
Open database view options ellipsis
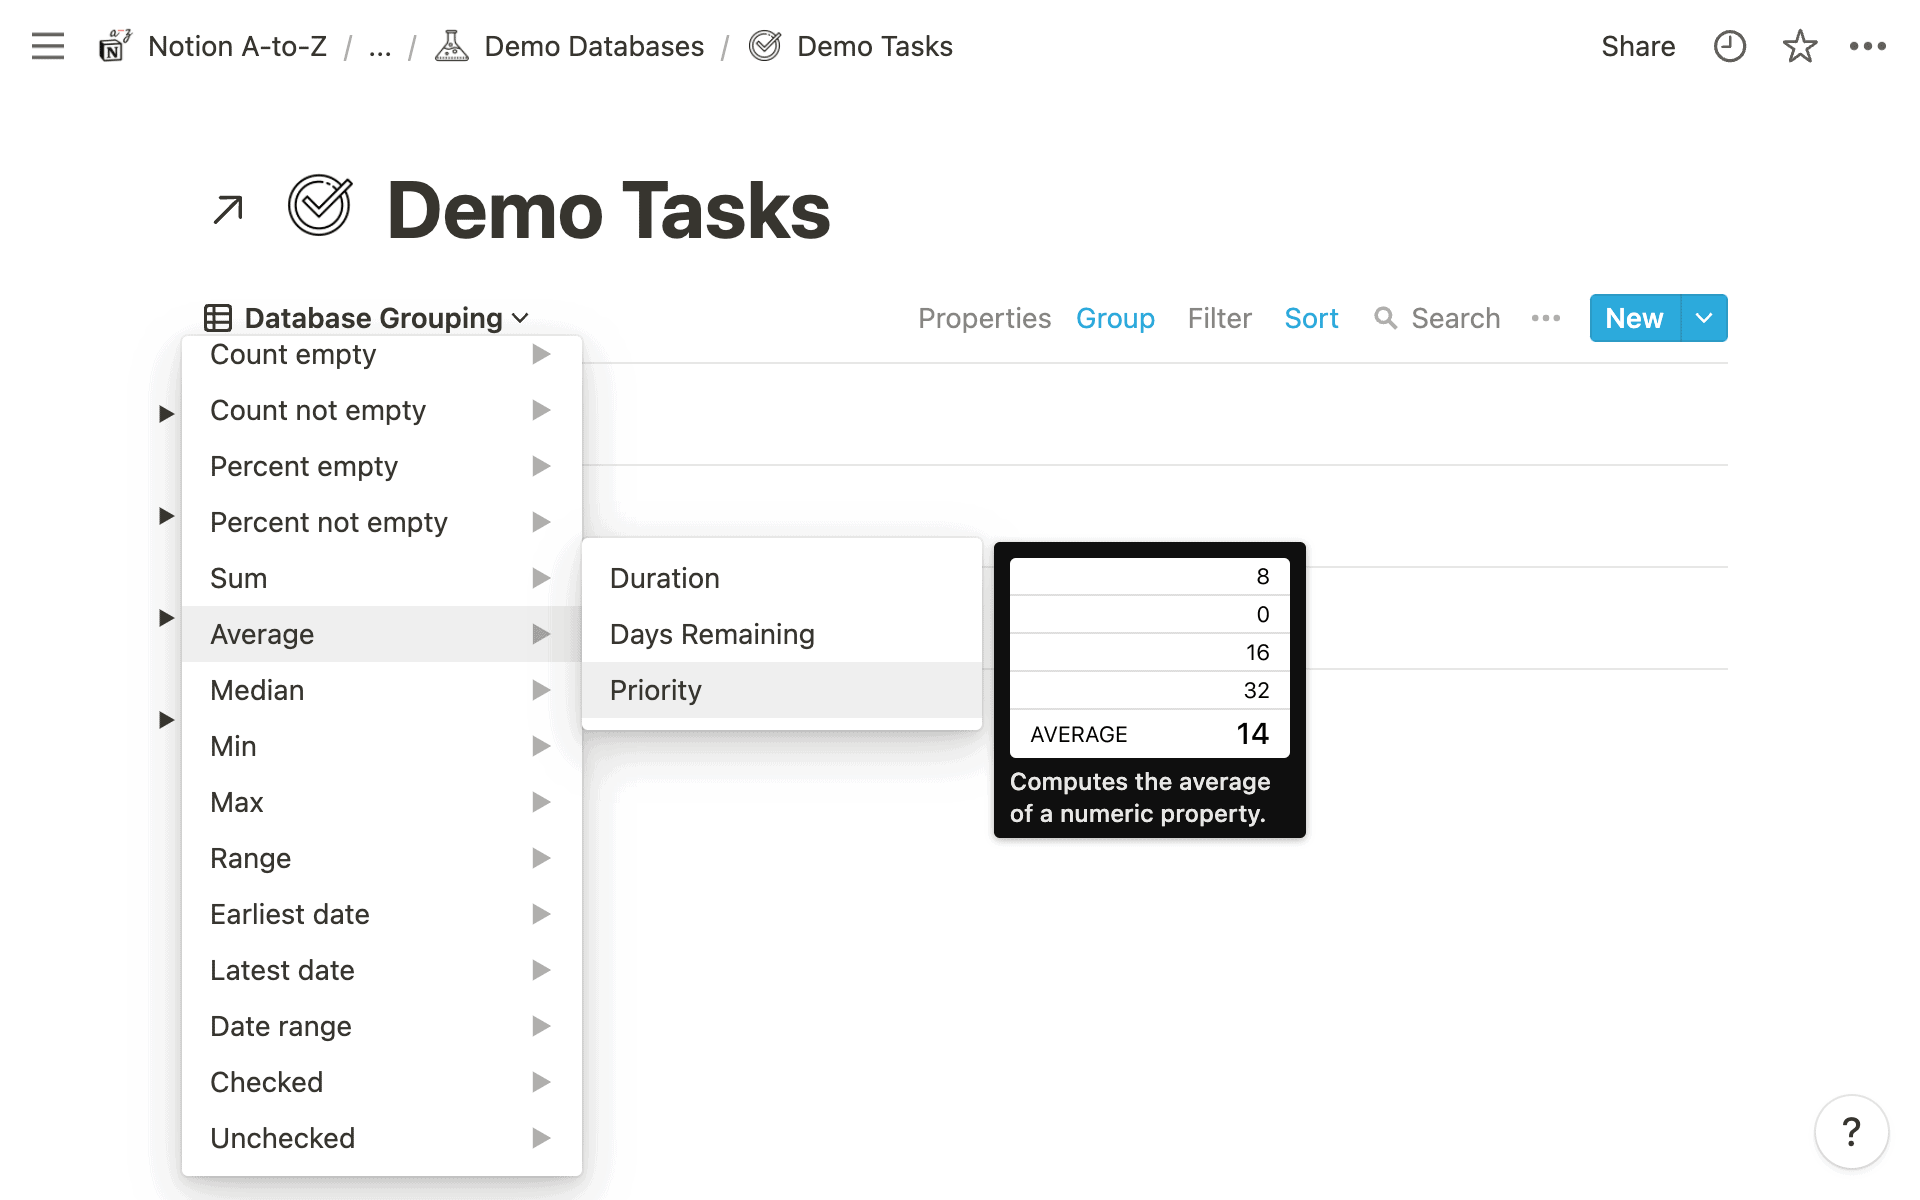(1545, 318)
